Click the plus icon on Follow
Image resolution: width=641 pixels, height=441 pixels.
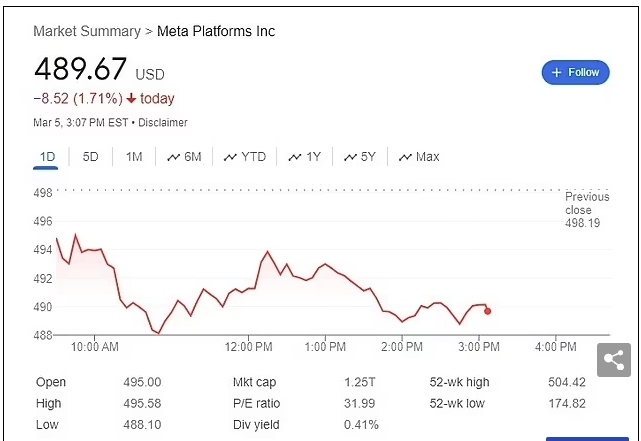coord(557,72)
